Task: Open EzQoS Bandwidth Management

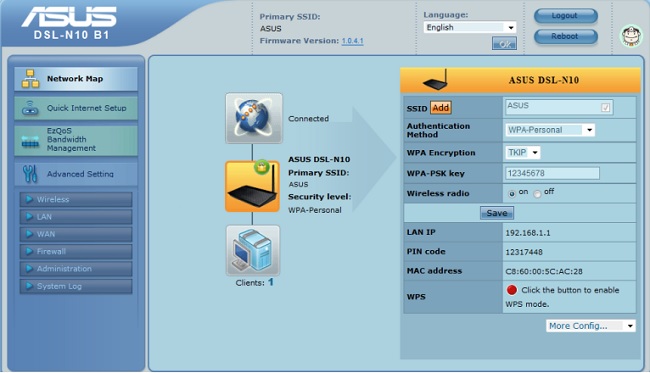Action: (x=76, y=140)
